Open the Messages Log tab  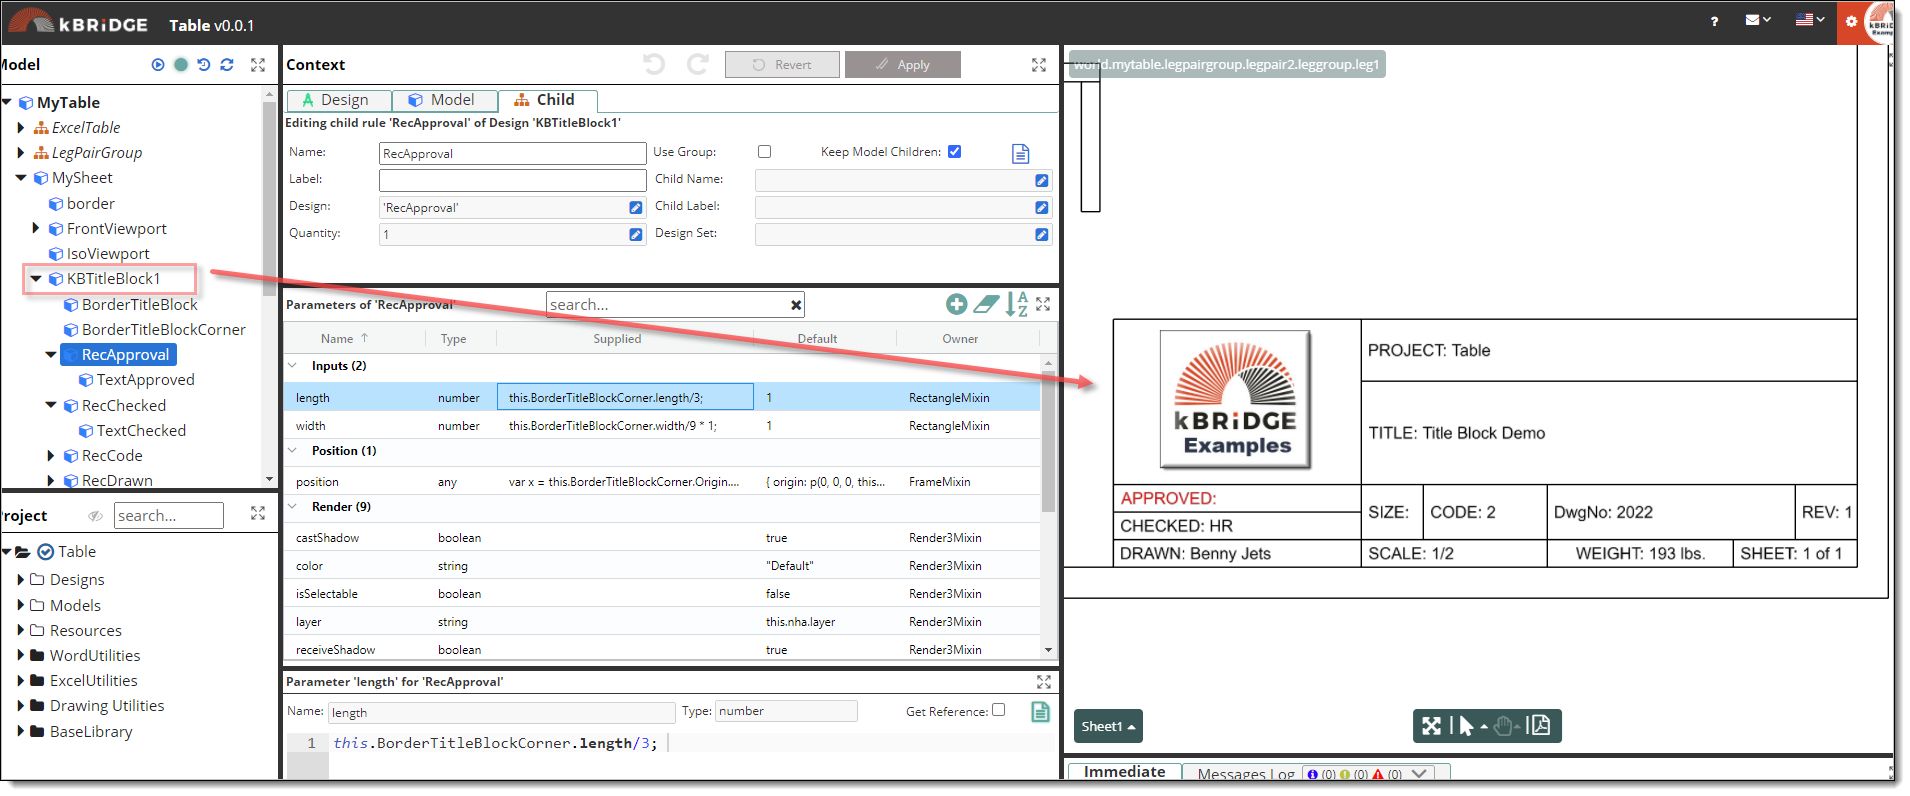1316,773
